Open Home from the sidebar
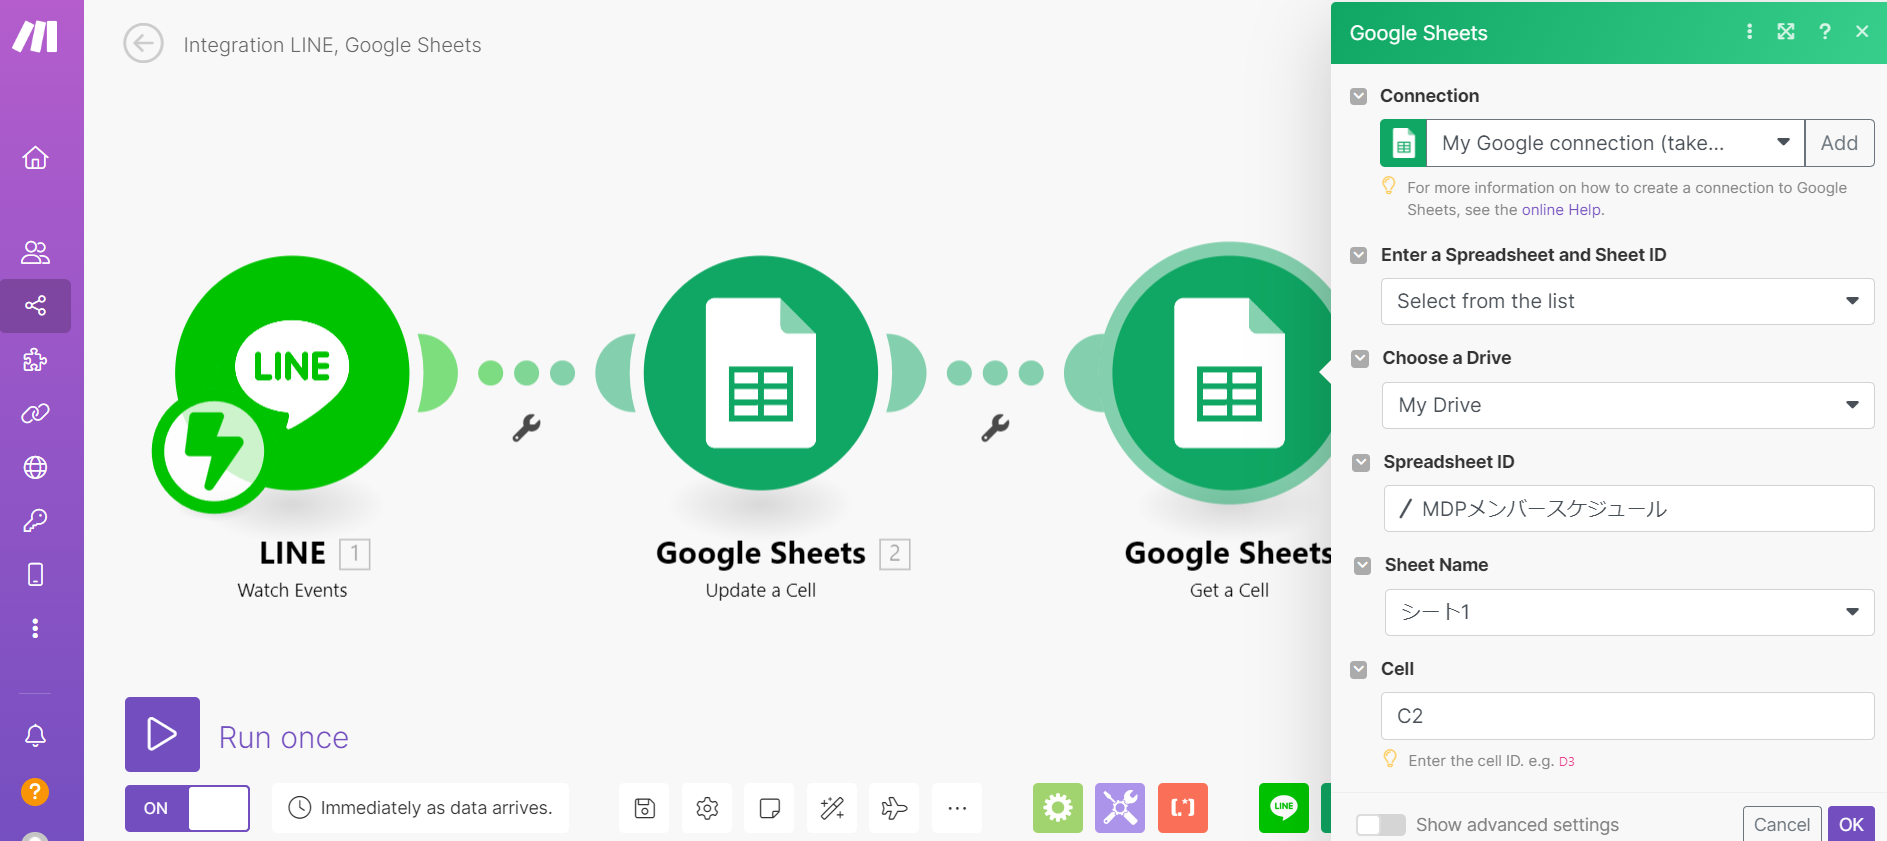 point(35,158)
